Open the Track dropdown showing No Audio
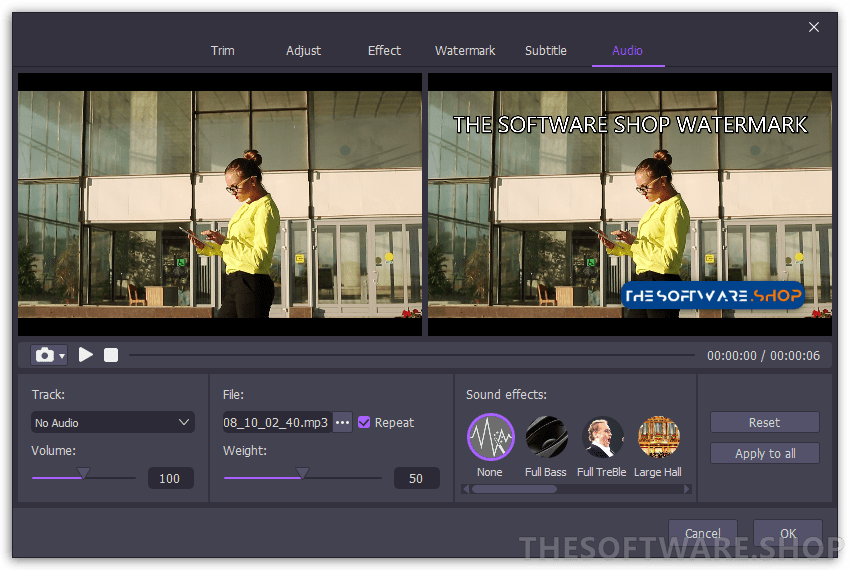The image size is (850, 570). tap(113, 422)
